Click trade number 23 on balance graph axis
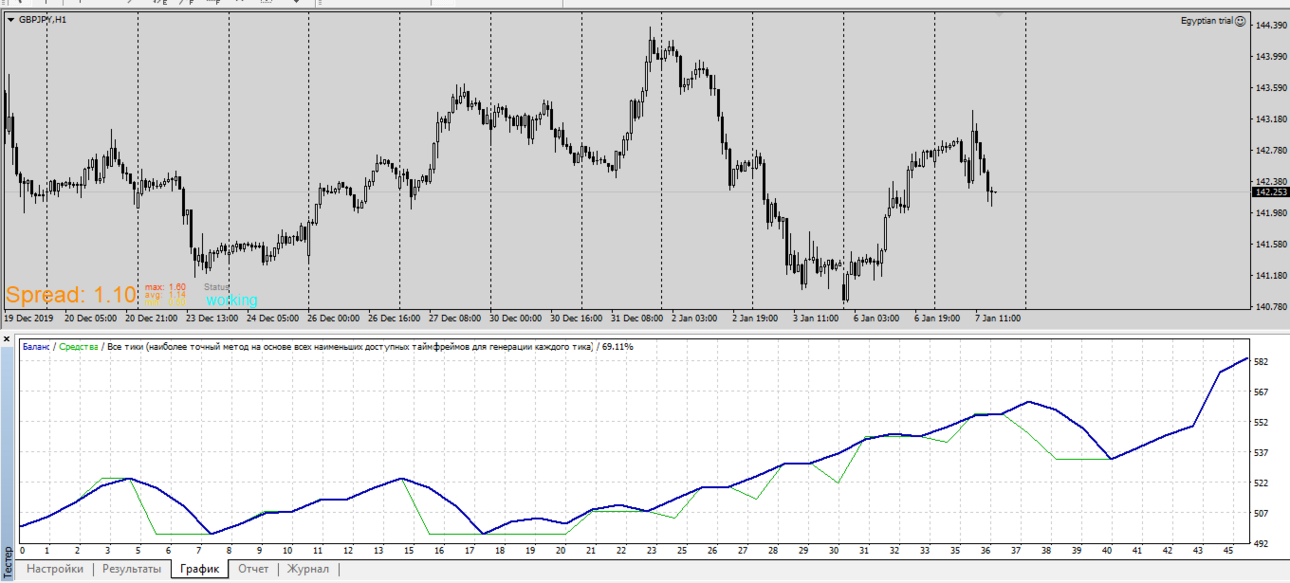 pyautogui.click(x=651, y=550)
